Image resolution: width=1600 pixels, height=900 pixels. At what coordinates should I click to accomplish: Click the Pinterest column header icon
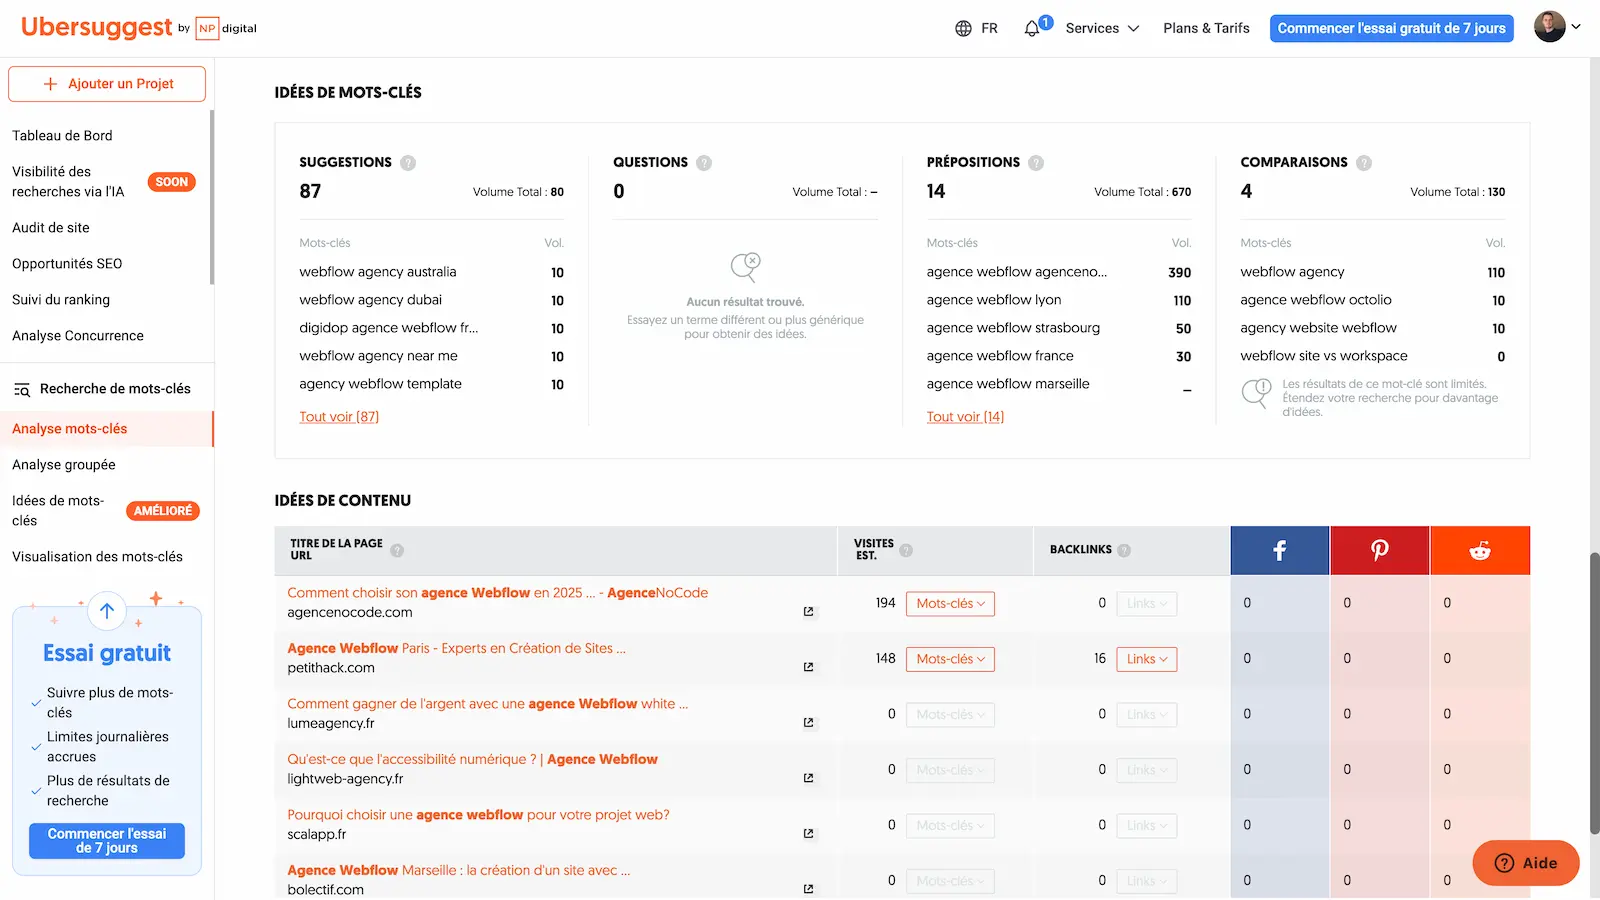pos(1380,550)
